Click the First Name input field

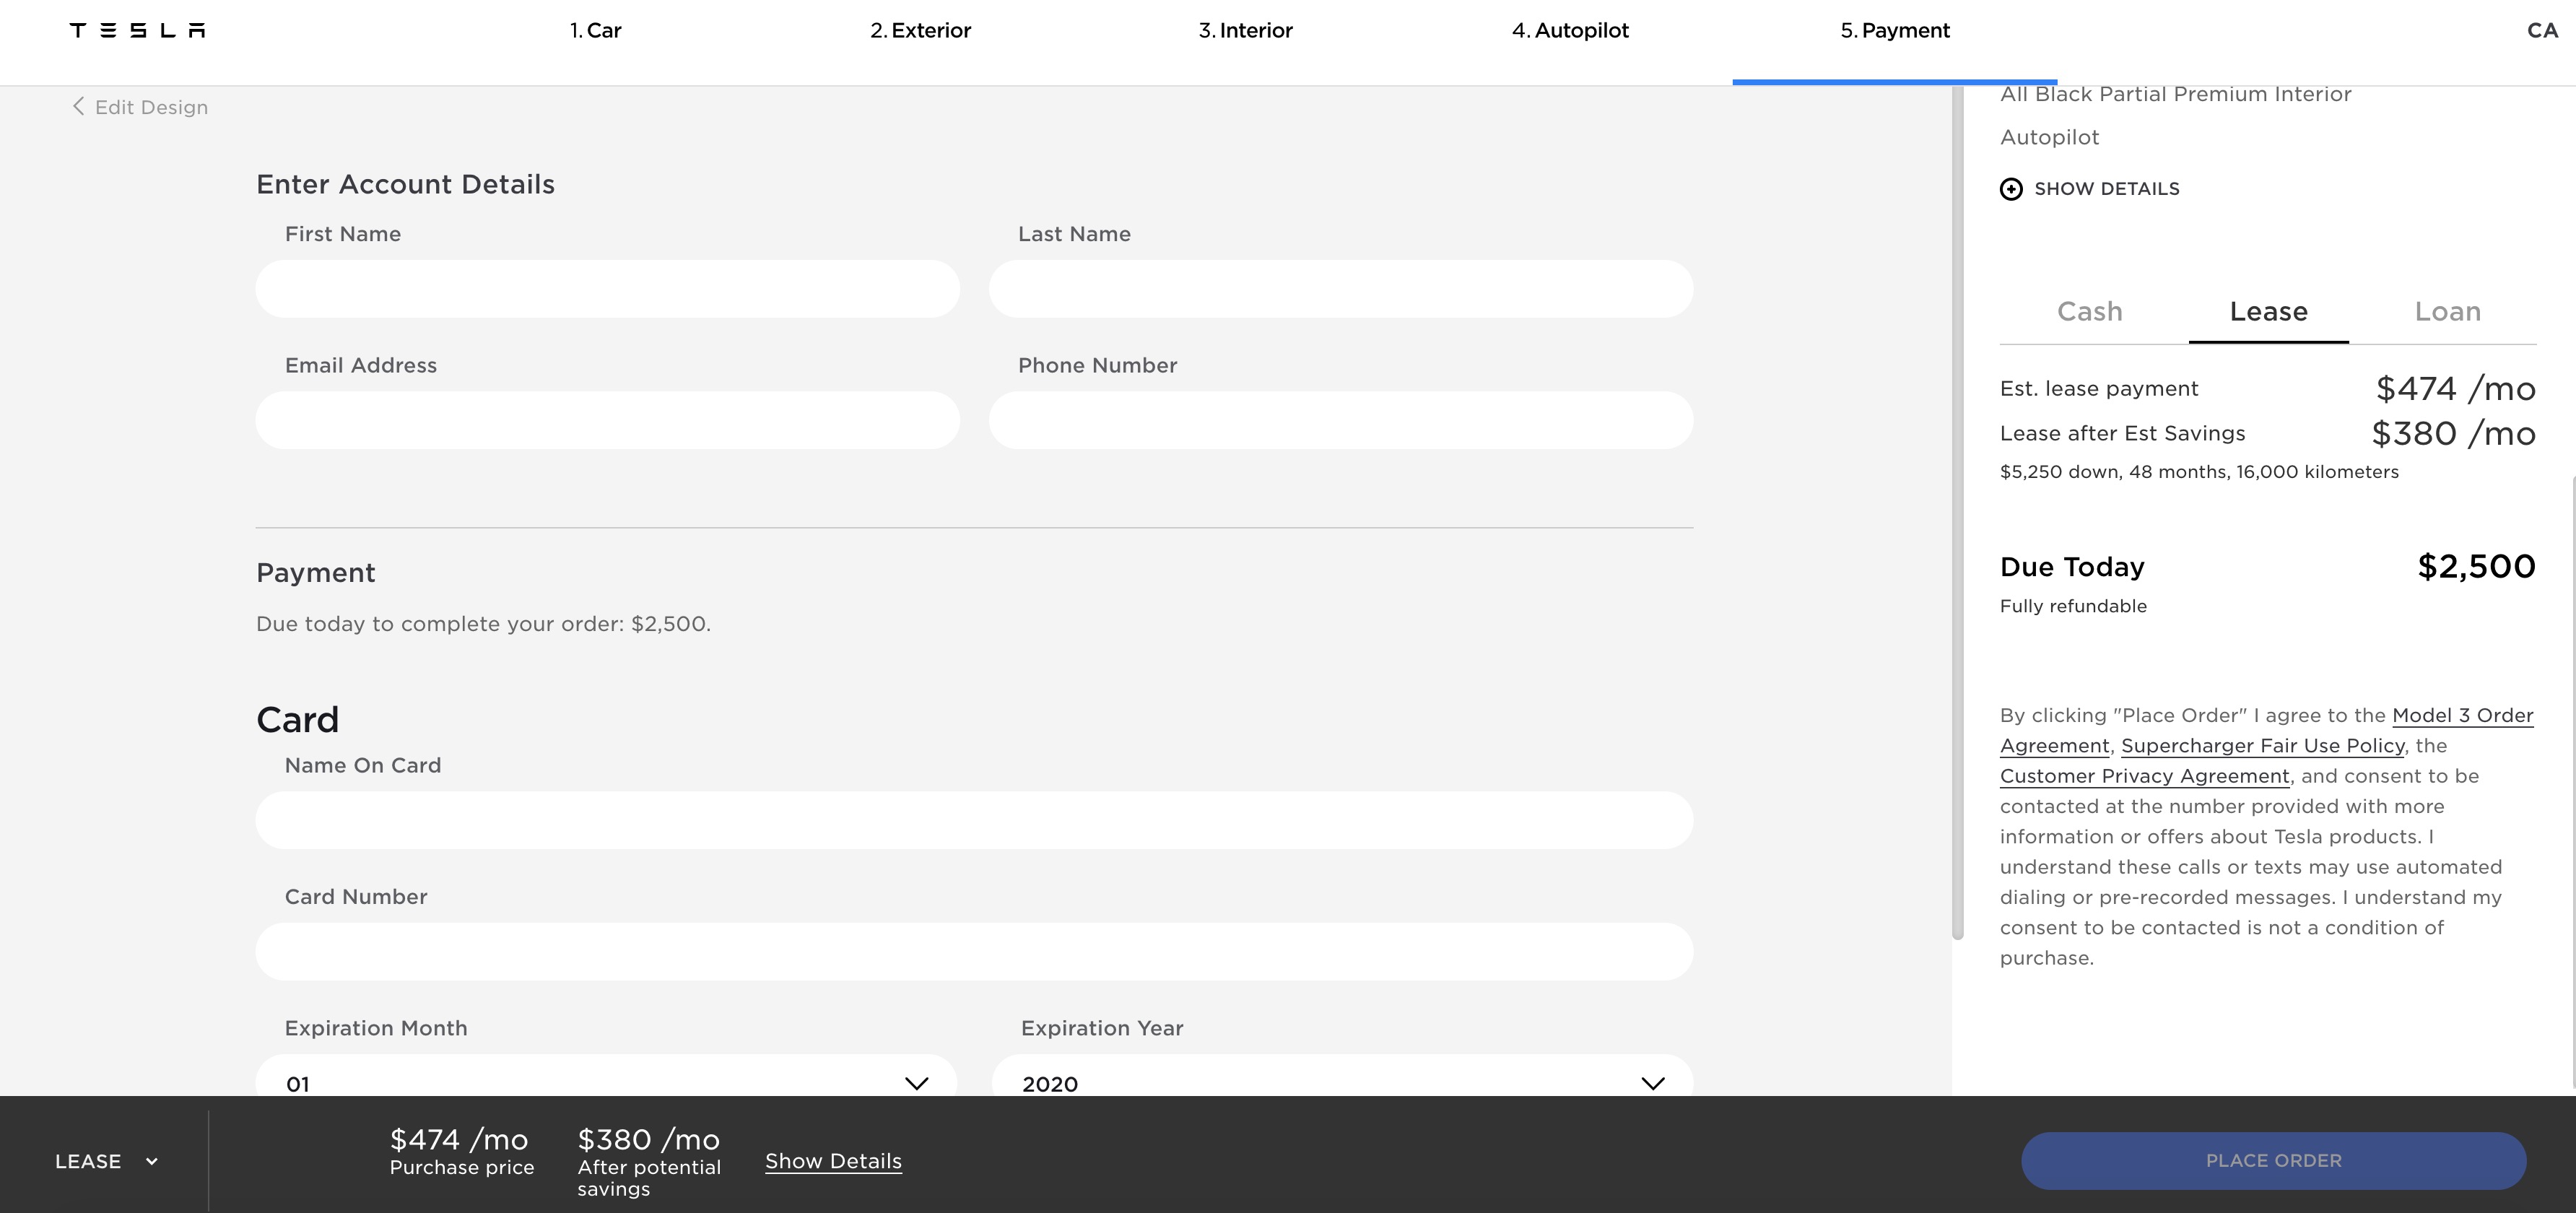[607, 289]
